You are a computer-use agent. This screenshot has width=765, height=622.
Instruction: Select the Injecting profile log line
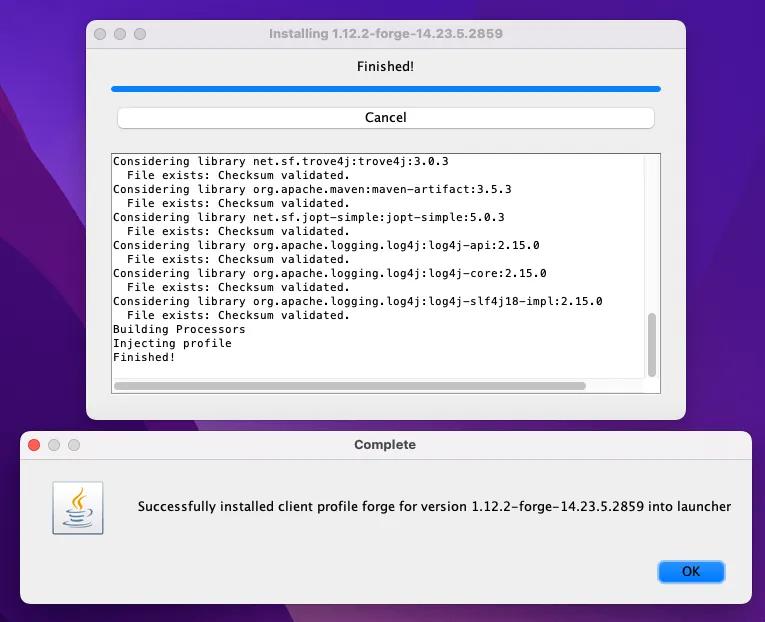(x=172, y=343)
